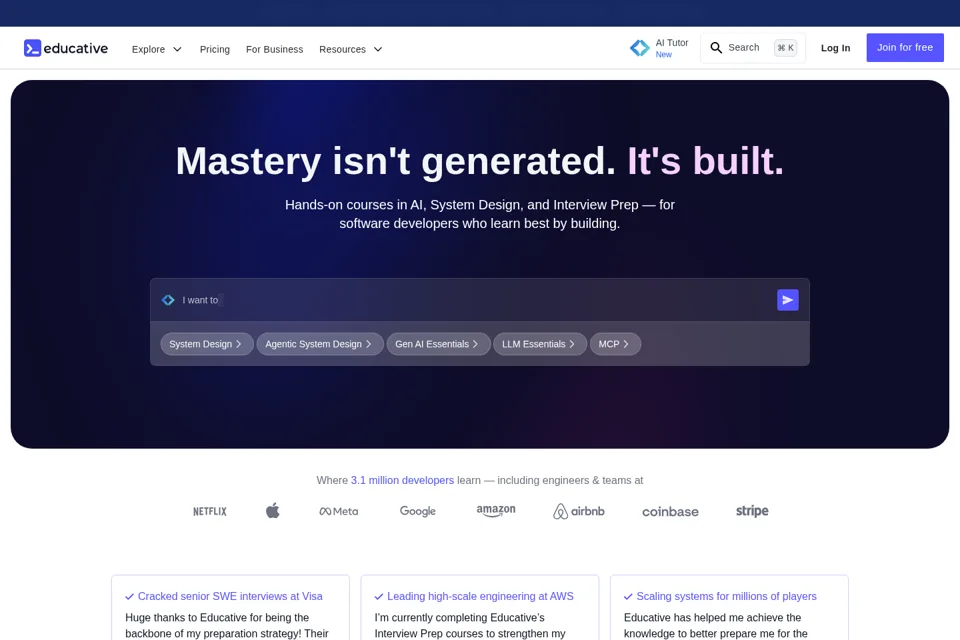
Task: Click the Mastery isn't generated headline
Action: tap(396, 161)
